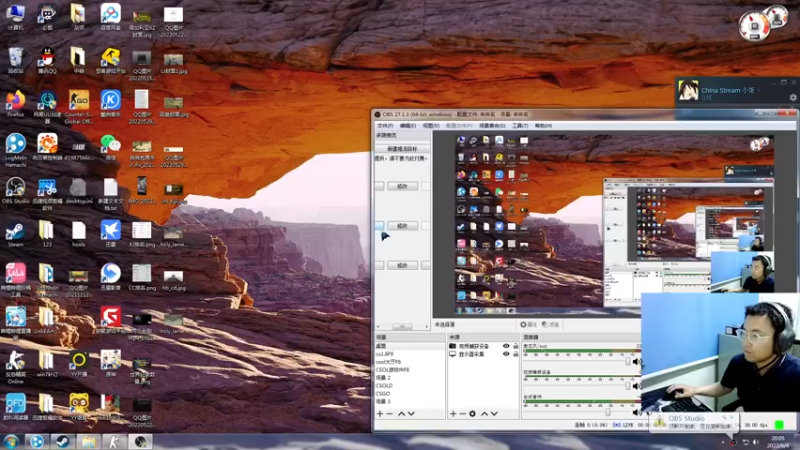The width and height of the screenshot is (800, 450).
Task: Open the 视图(V) menu in OBS
Action: [431, 126]
